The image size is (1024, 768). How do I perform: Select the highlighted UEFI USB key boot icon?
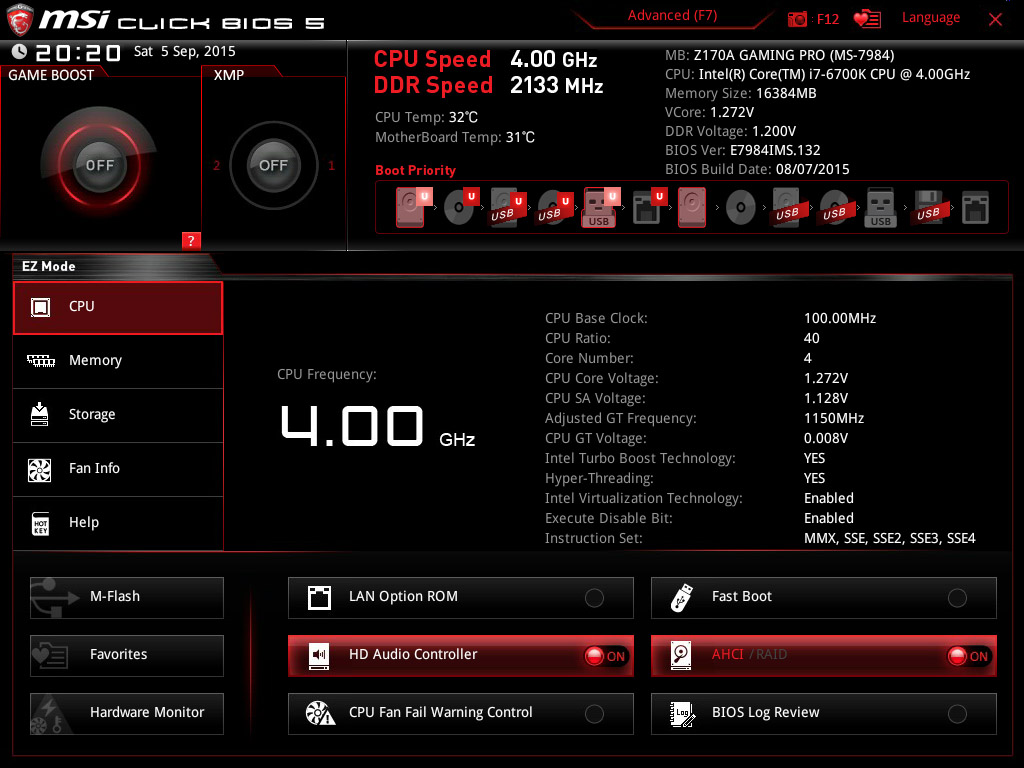600,207
